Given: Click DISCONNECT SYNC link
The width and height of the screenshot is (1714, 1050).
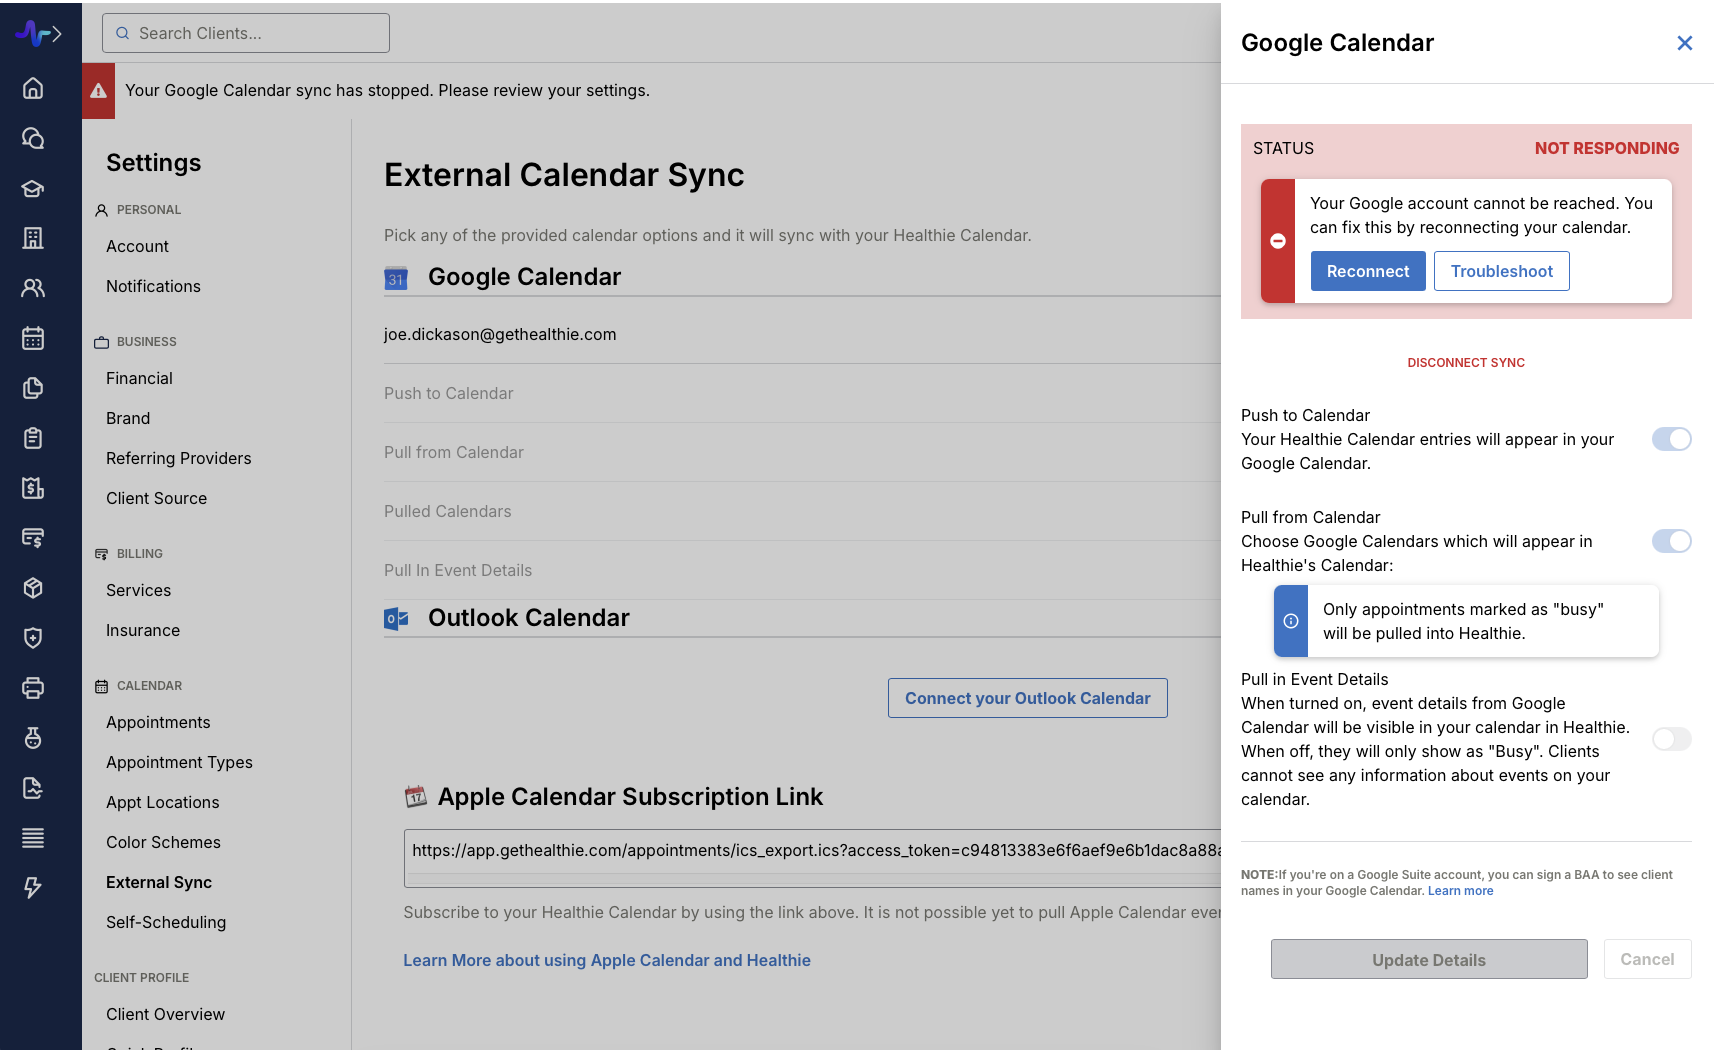Looking at the screenshot, I should [1466, 363].
